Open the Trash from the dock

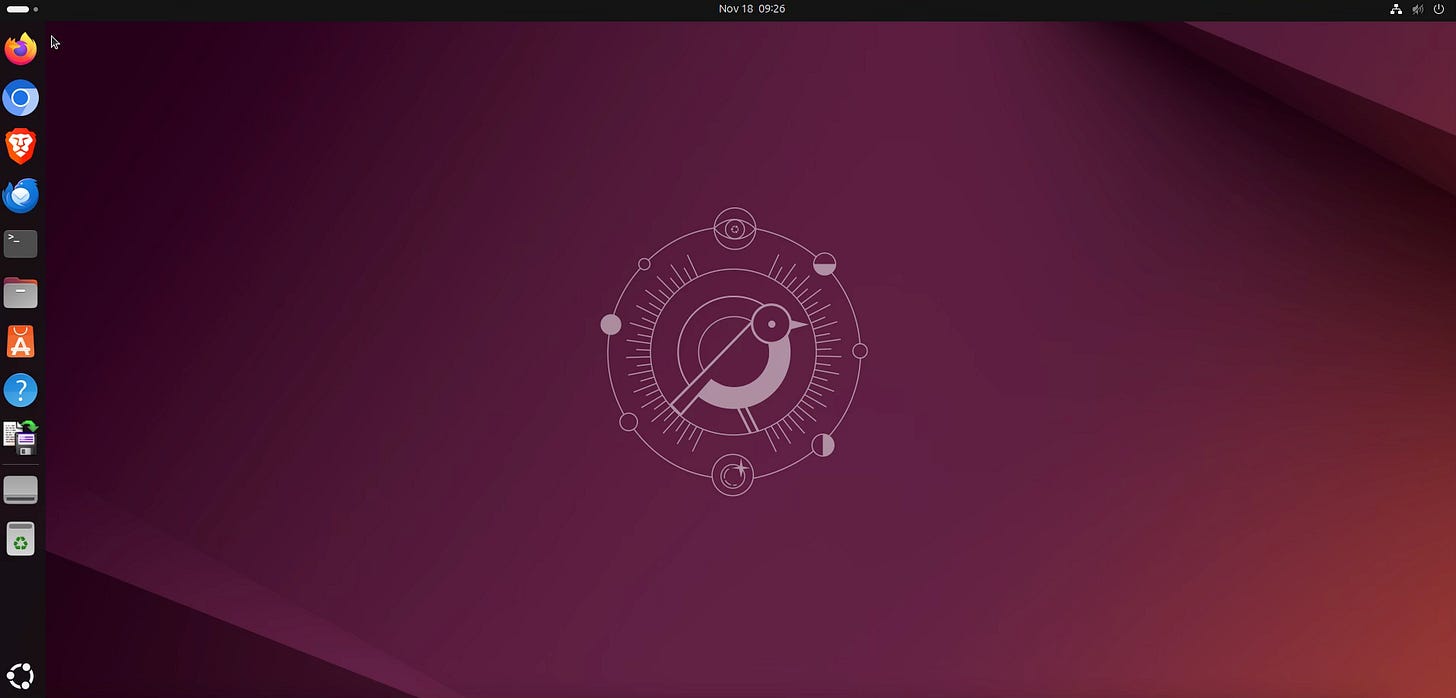pos(21,539)
